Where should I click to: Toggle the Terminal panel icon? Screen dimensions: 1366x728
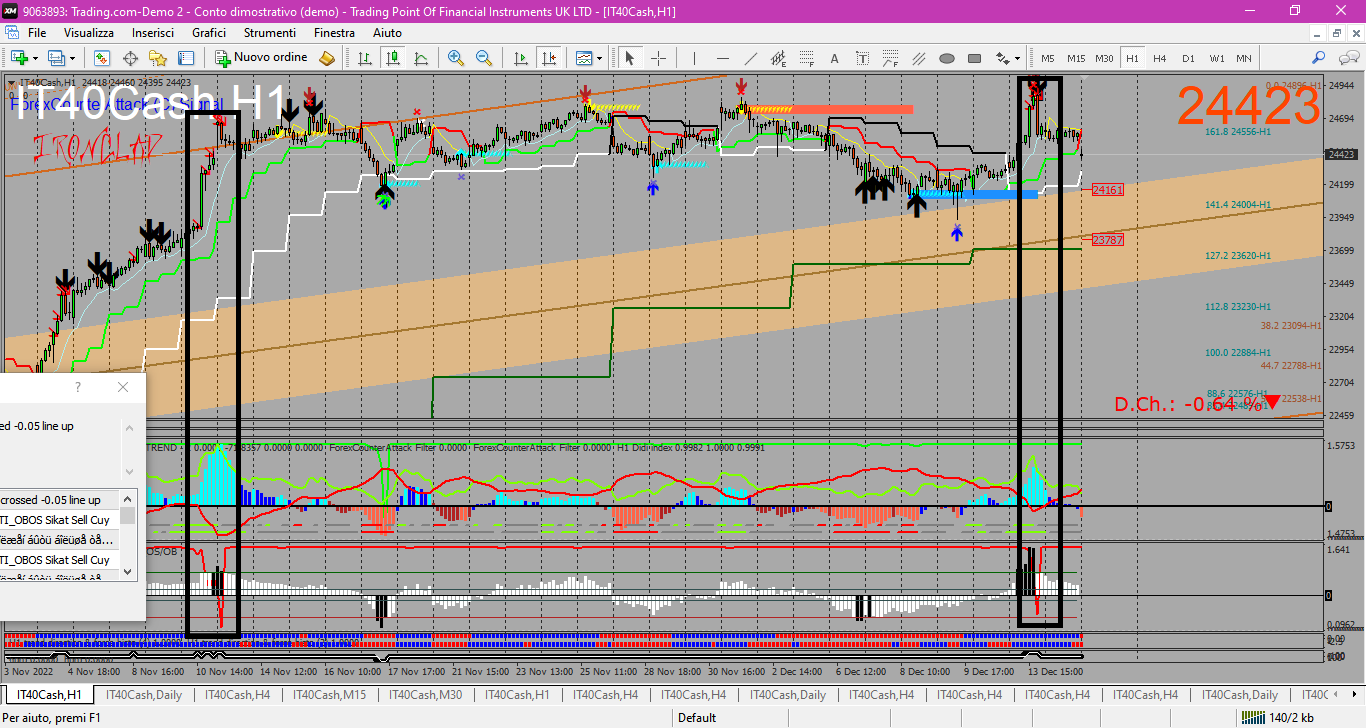186,58
